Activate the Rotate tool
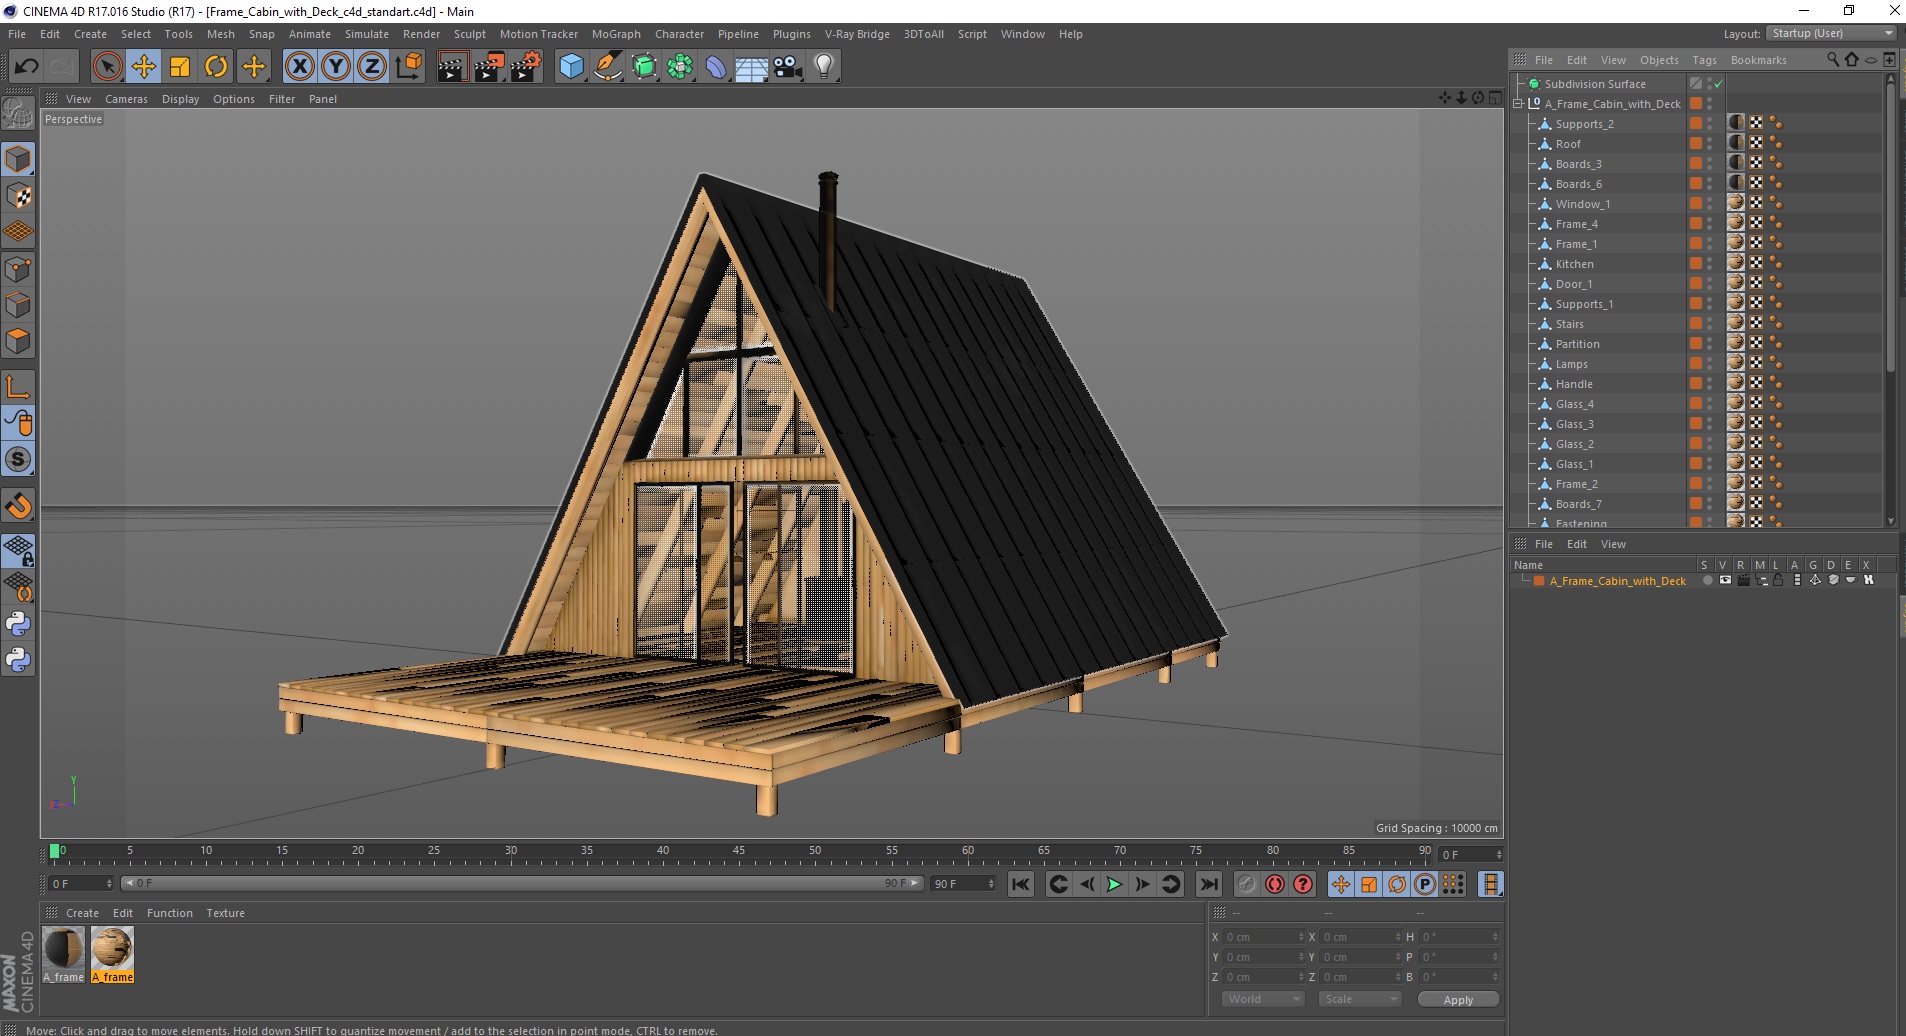The image size is (1906, 1036). coord(216,67)
